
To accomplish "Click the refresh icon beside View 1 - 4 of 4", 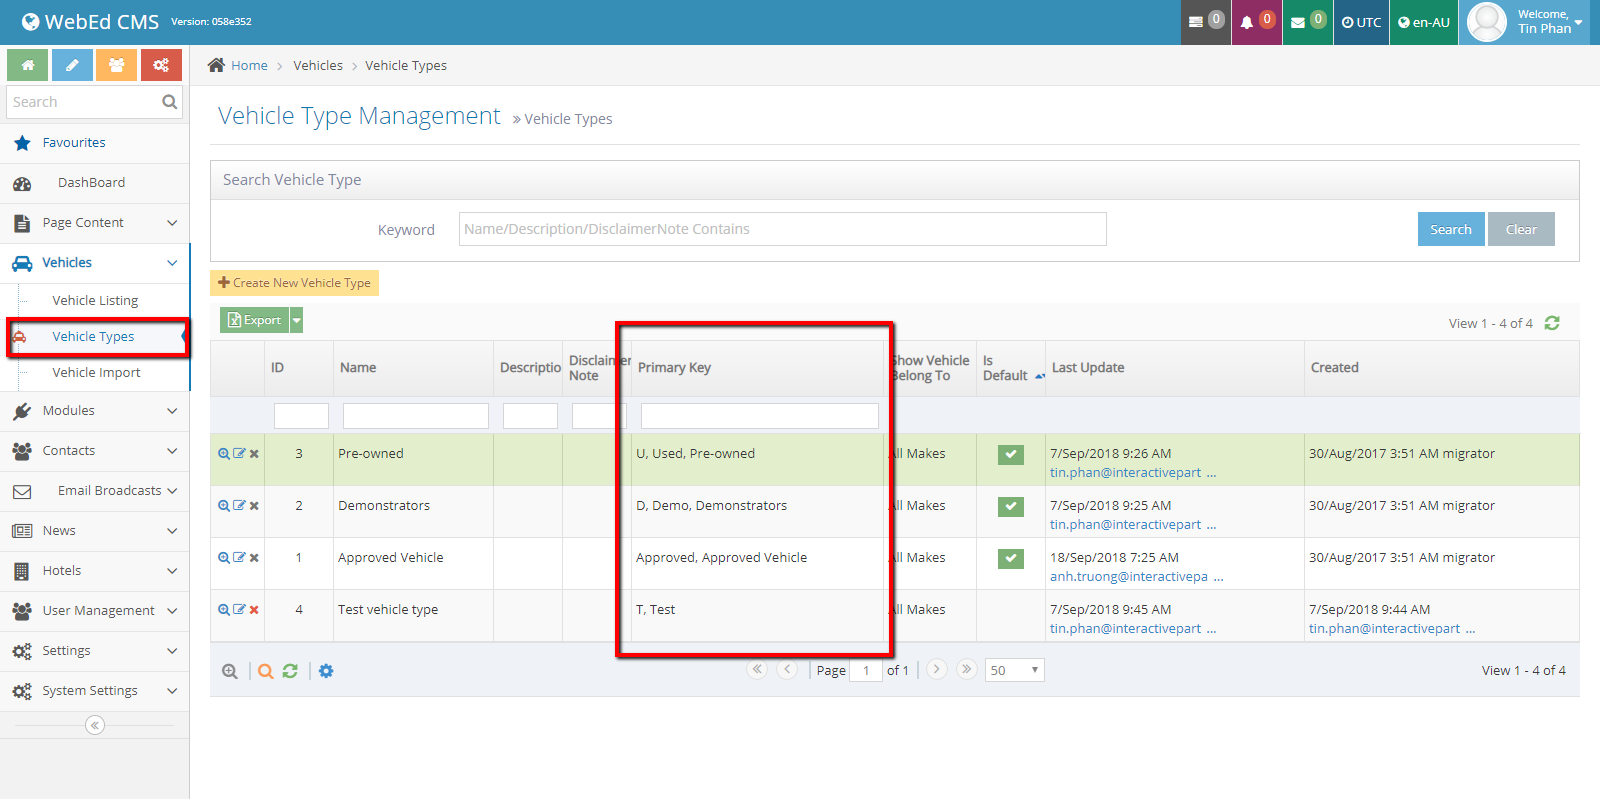I will pyautogui.click(x=1552, y=323).
